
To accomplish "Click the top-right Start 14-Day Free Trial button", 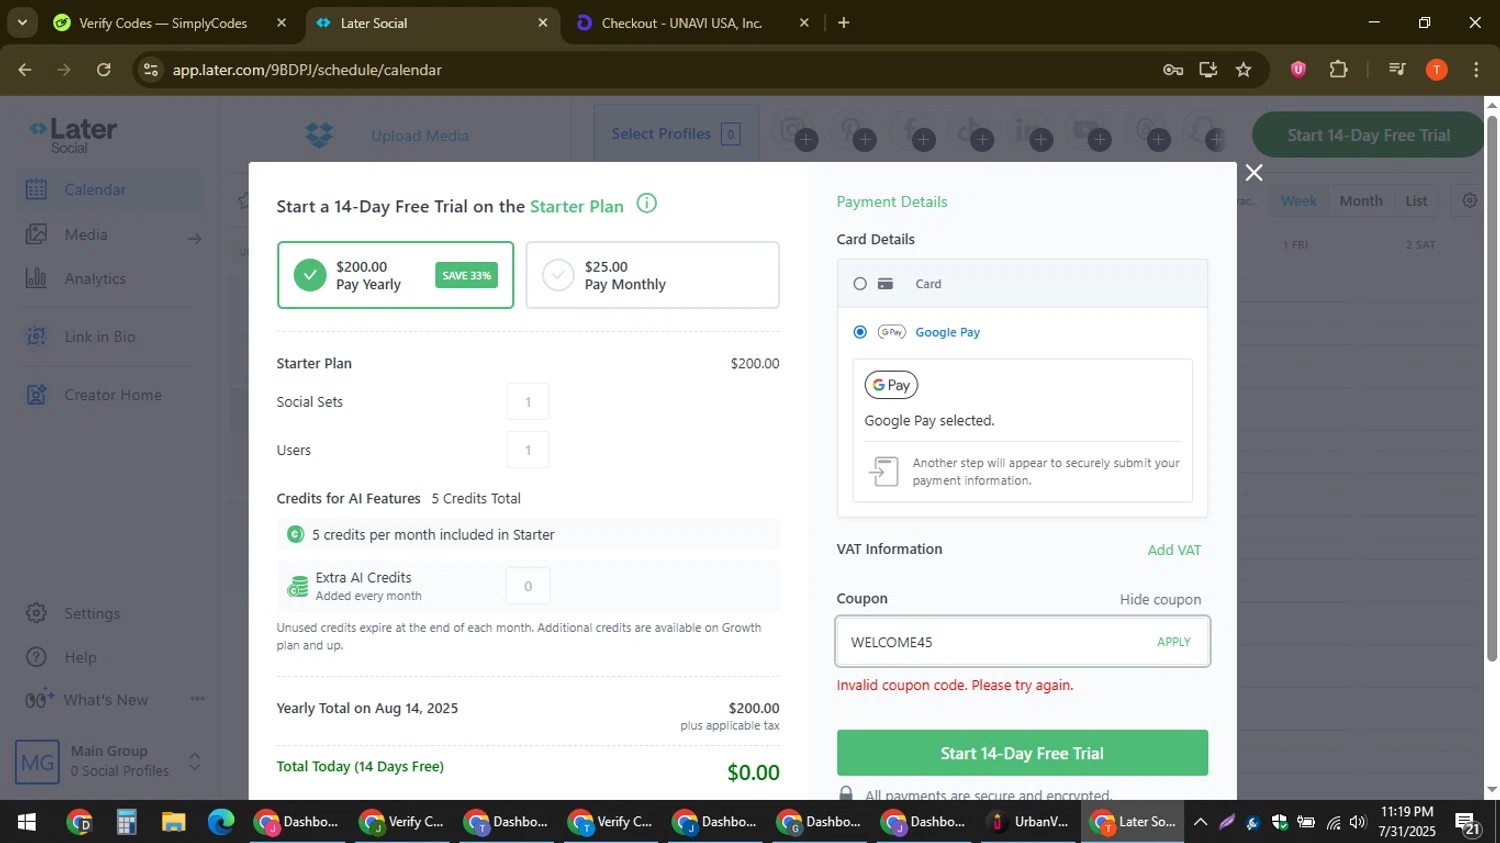I will [x=1368, y=135].
